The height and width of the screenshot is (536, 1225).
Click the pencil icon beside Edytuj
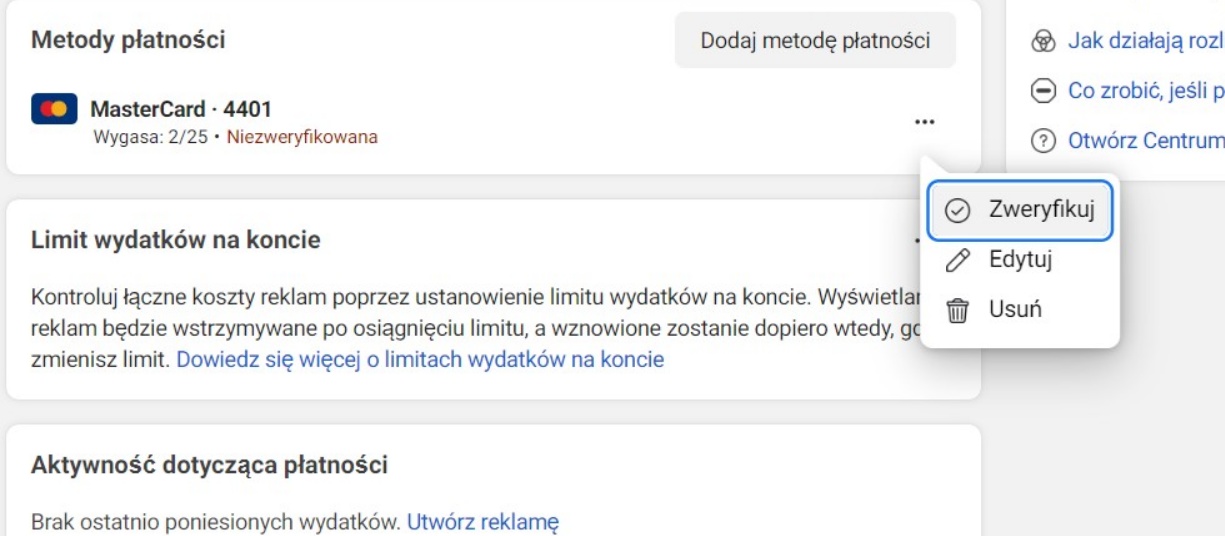[957, 261]
